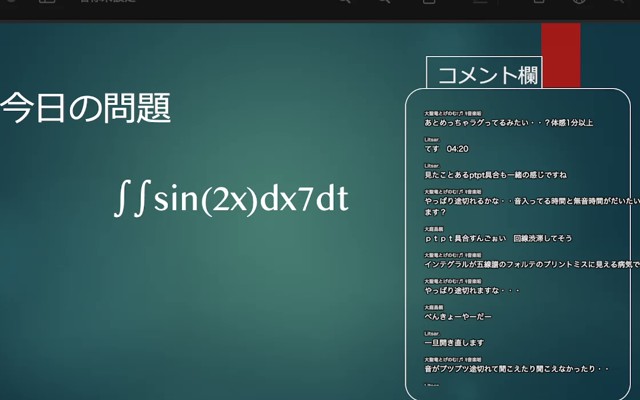Click comment 音がプツプツ途切れて聞こえたり
This screenshot has height=400, width=640.
(517, 369)
